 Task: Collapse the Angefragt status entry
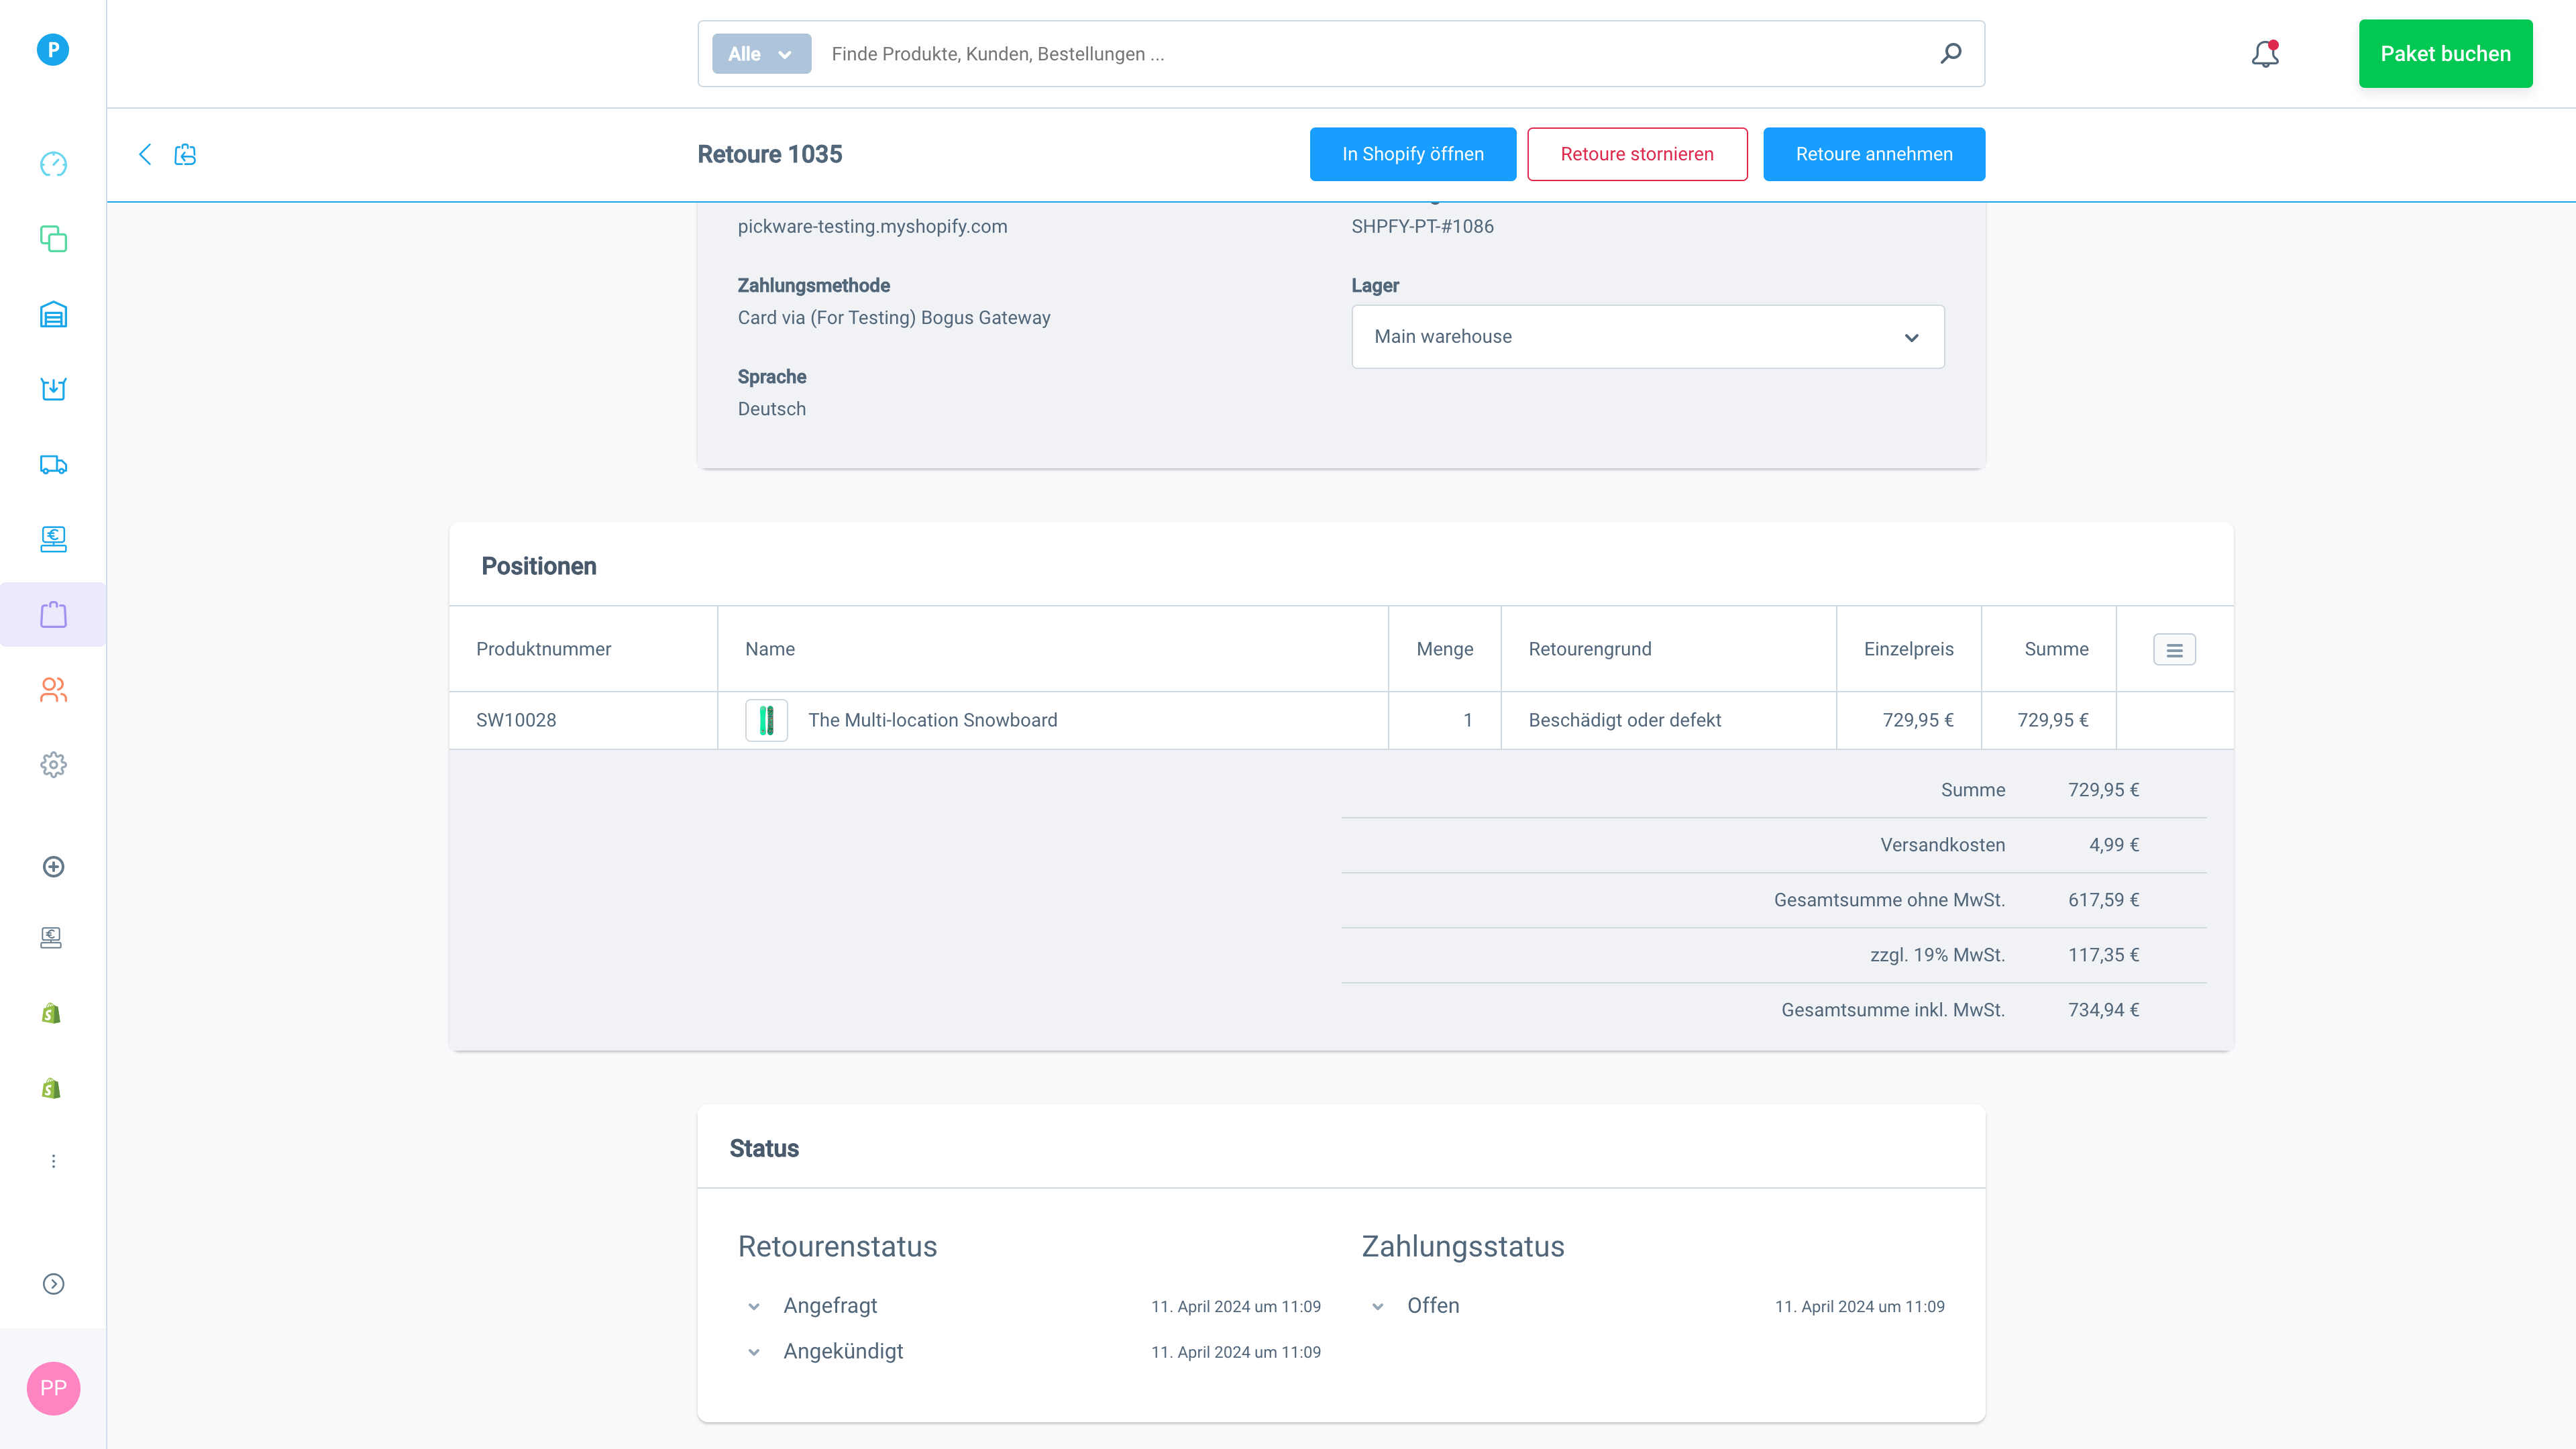point(753,1306)
